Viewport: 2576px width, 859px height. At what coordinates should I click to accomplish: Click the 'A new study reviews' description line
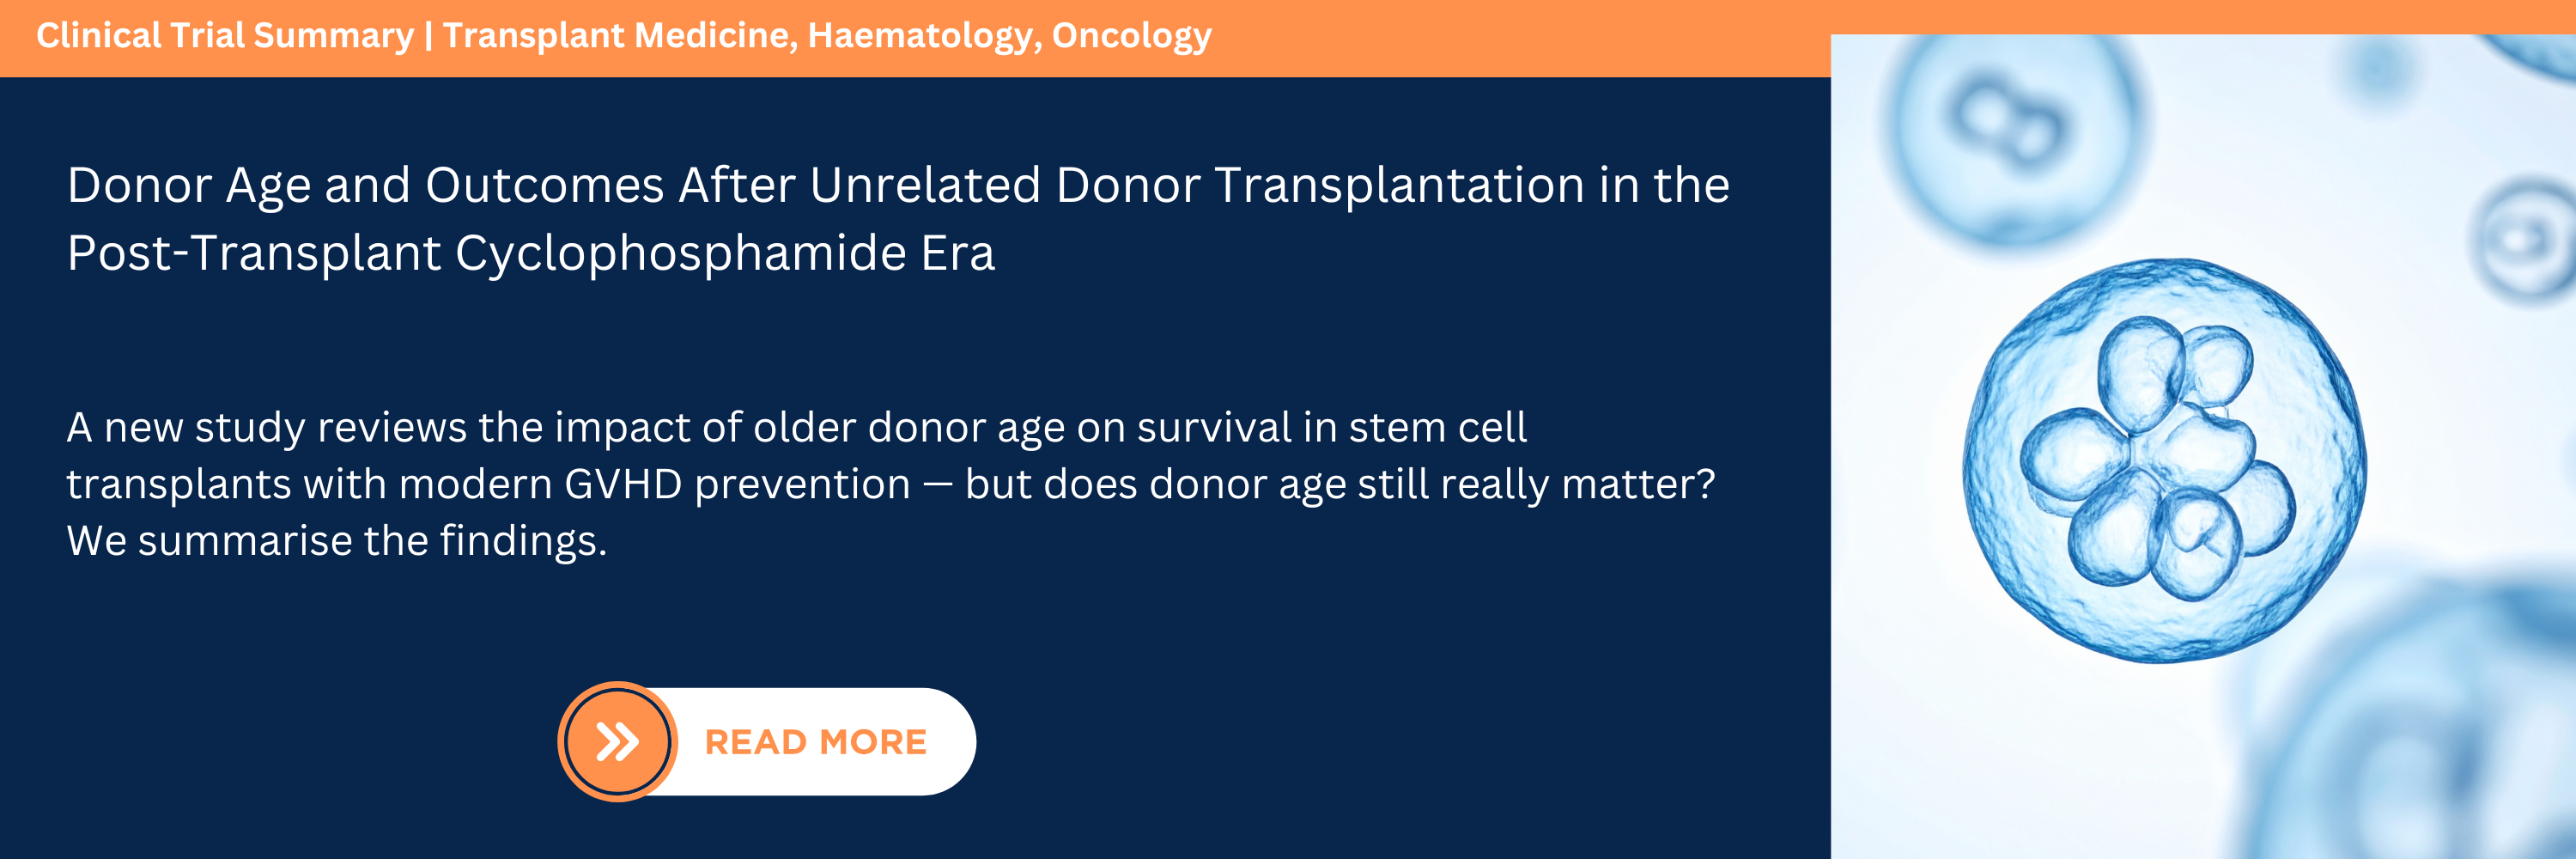pos(796,428)
